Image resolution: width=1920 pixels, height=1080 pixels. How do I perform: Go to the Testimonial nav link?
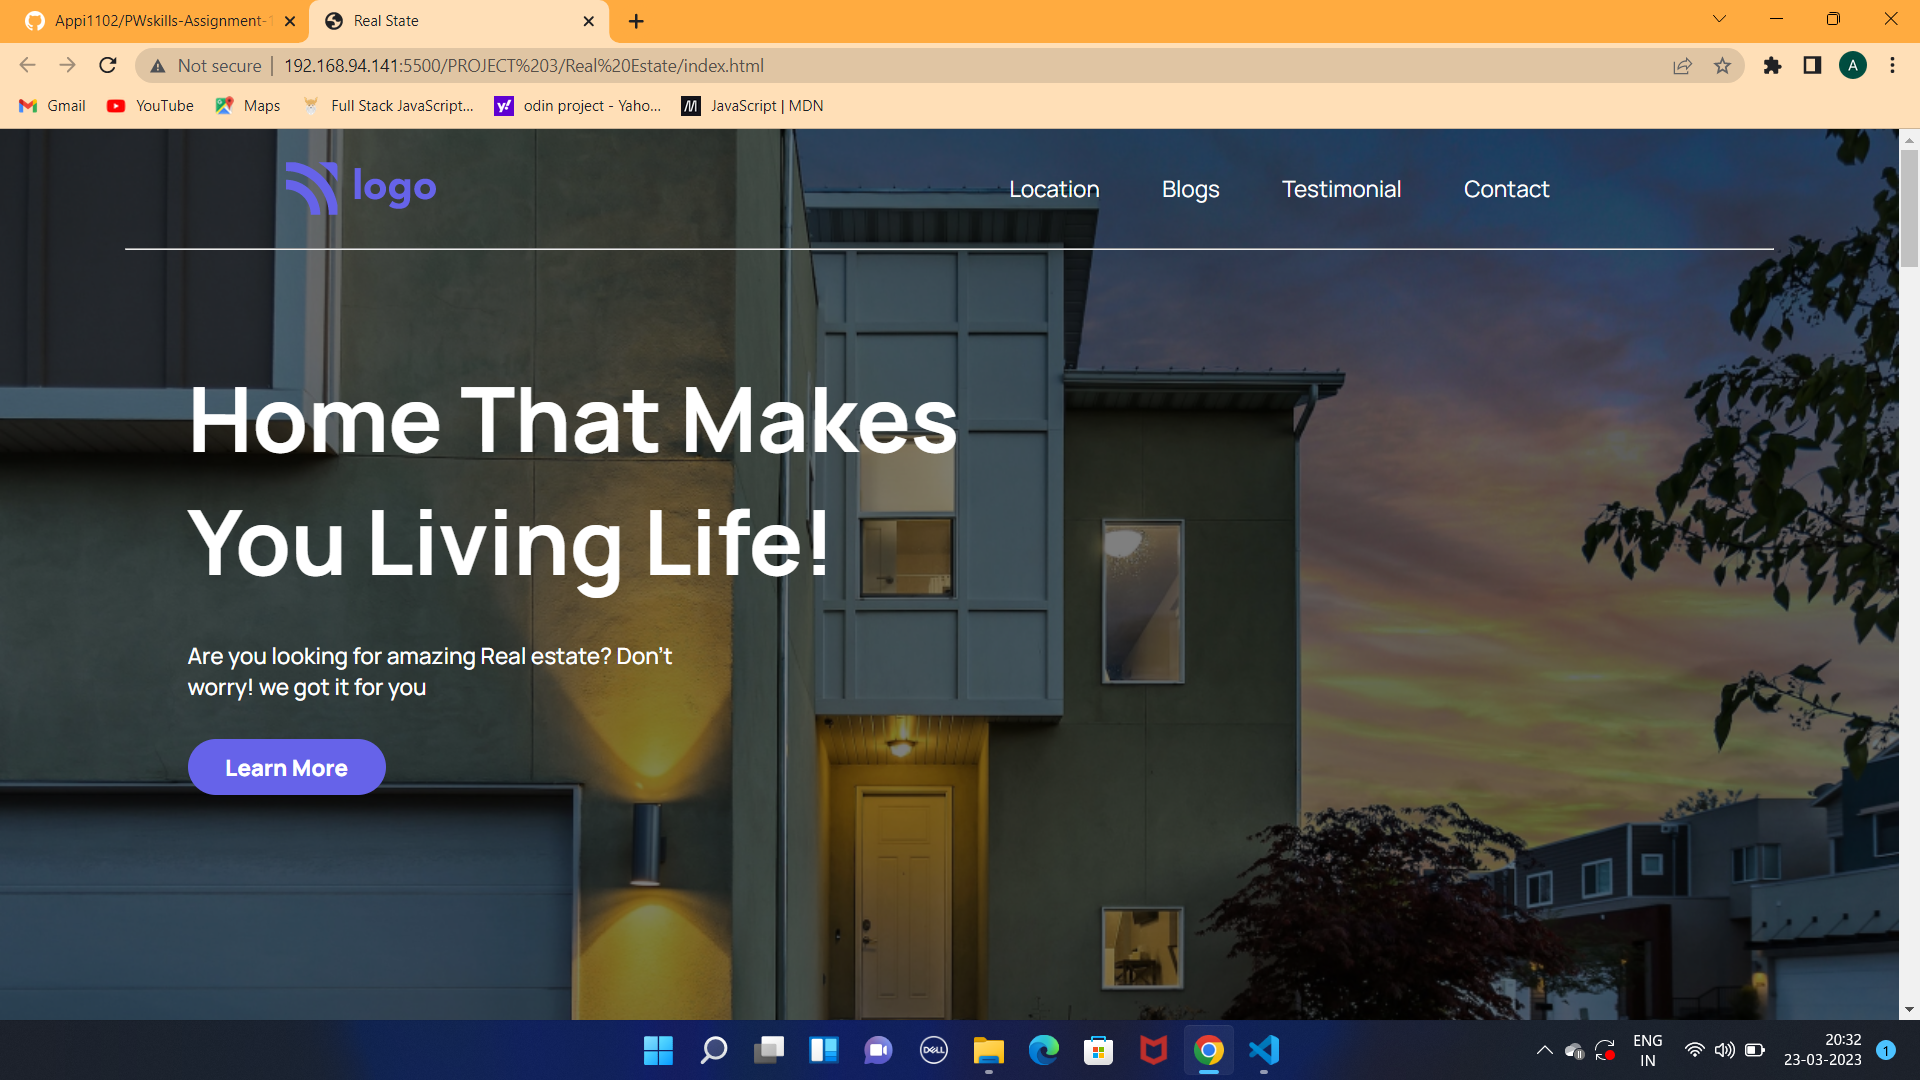pyautogui.click(x=1341, y=189)
